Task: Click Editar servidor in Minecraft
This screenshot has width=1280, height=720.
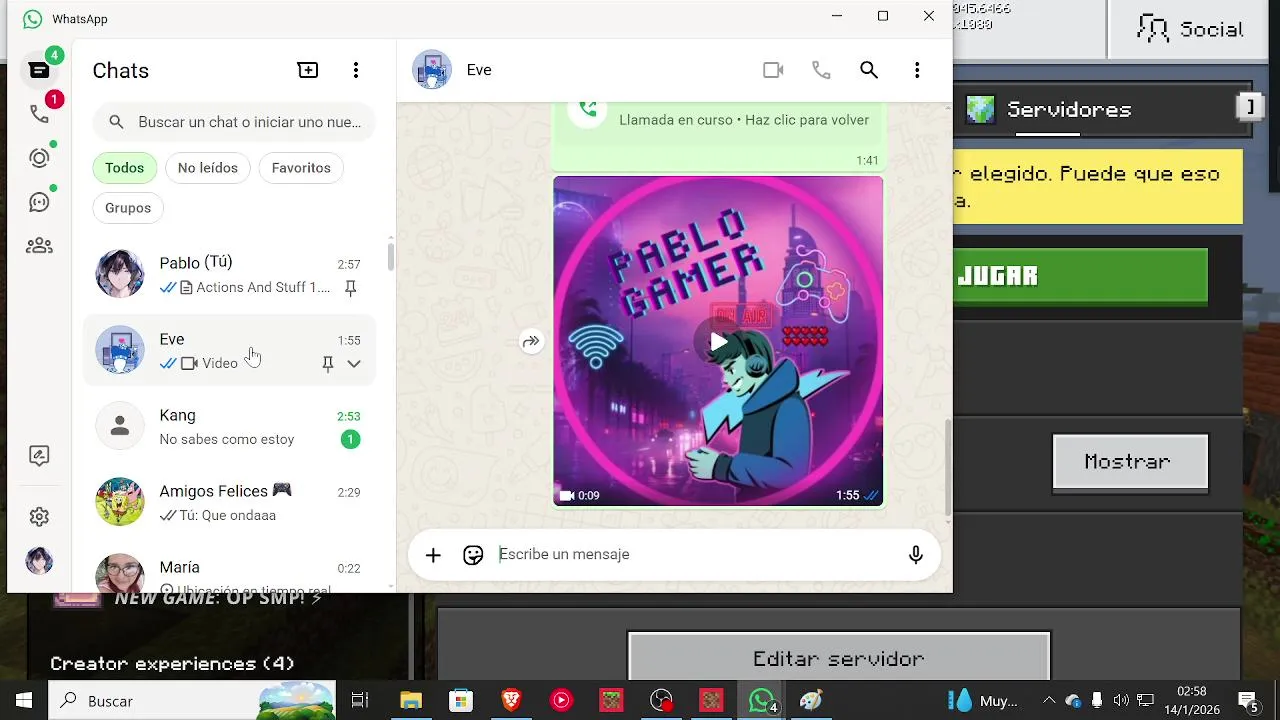Action: click(839, 659)
